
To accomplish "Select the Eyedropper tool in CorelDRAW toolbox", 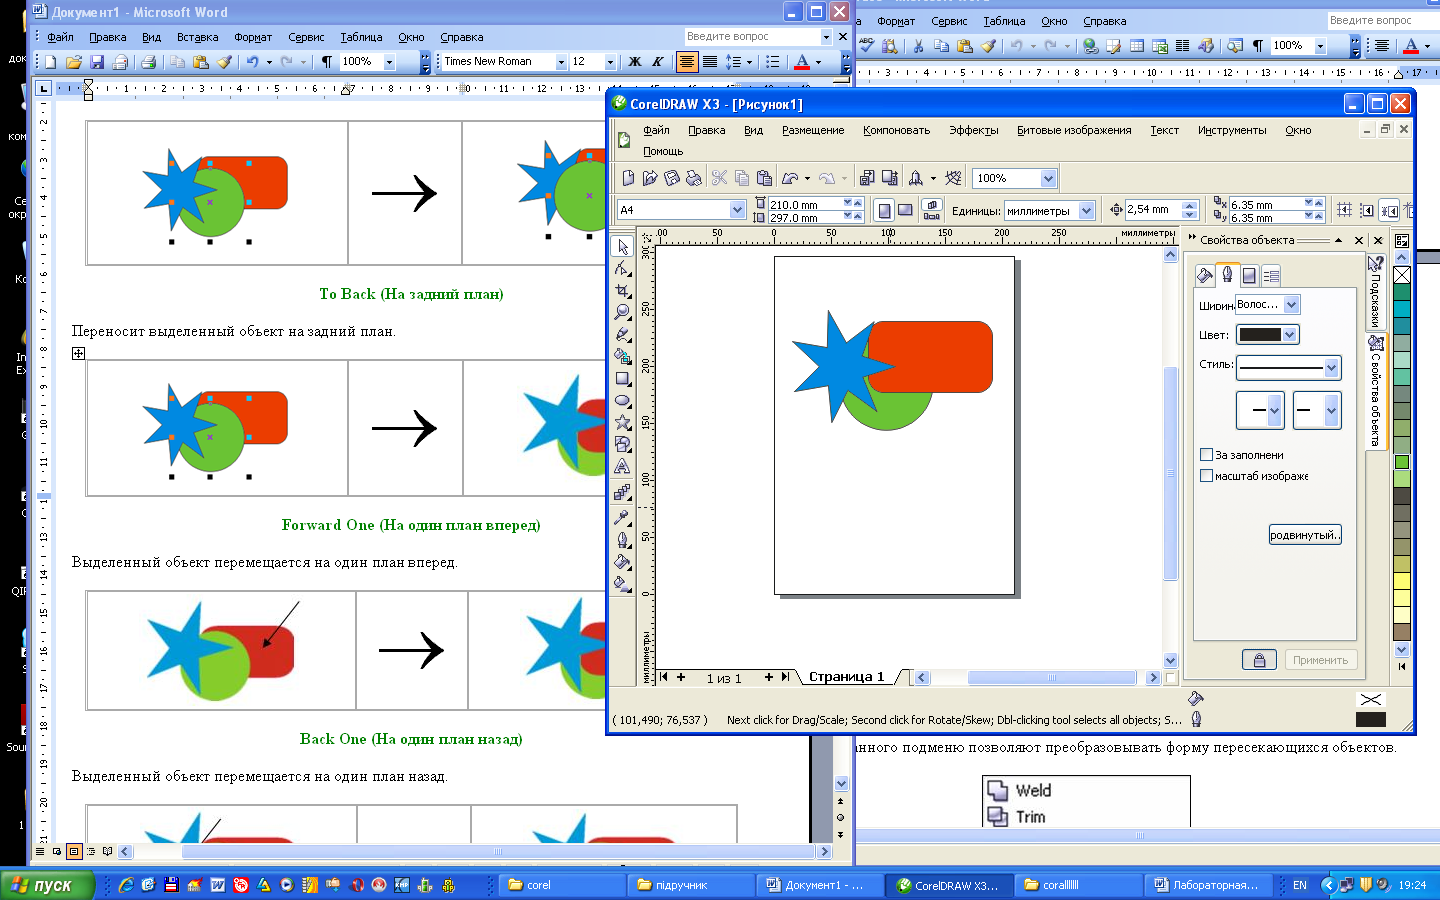I will (x=622, y=517).
